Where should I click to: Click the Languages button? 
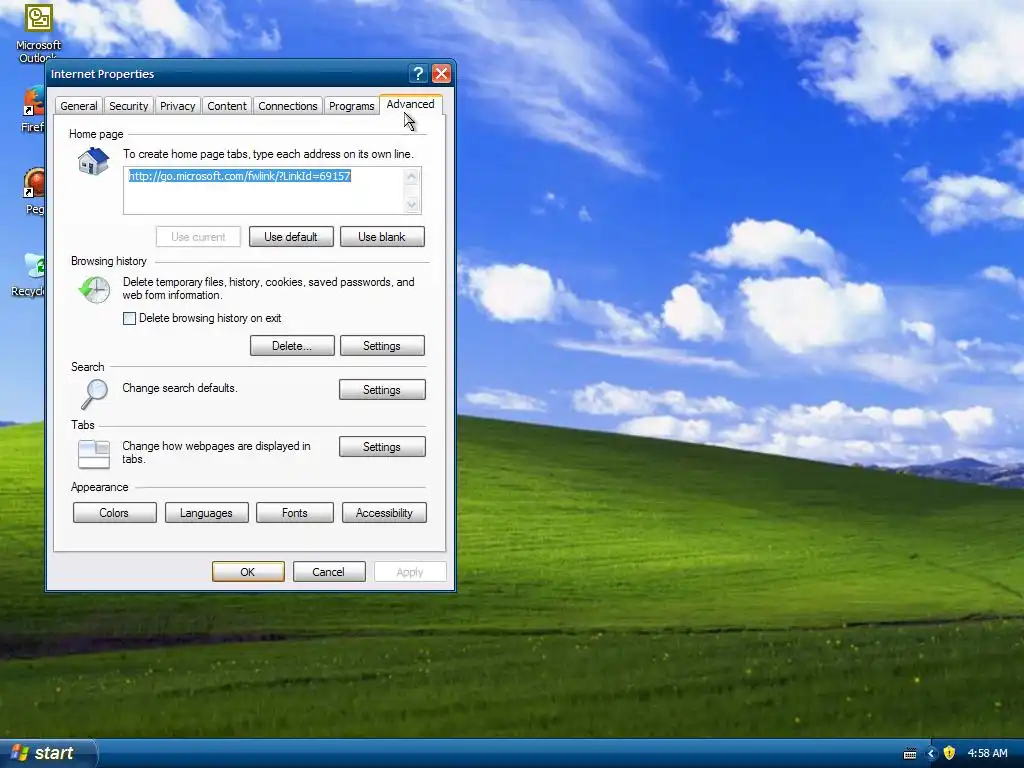[206, 513]
